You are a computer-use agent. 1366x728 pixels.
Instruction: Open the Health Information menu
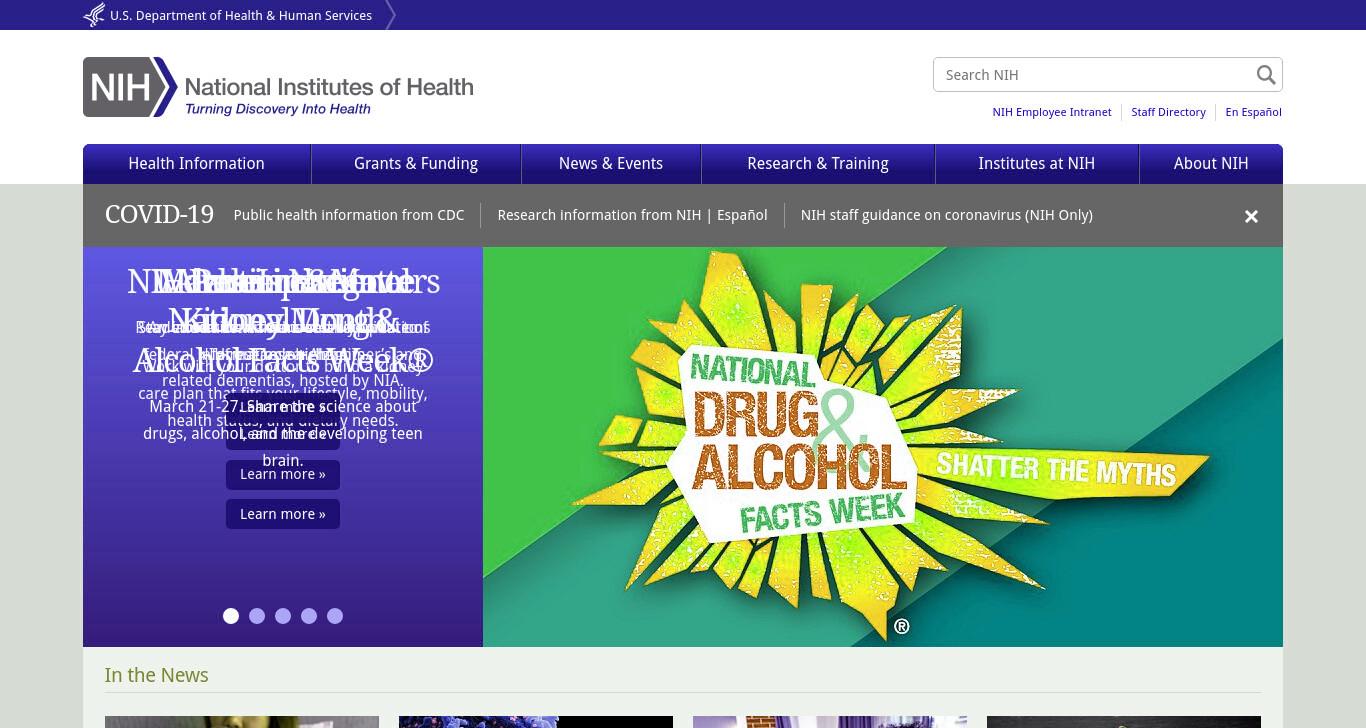(197, 164)
